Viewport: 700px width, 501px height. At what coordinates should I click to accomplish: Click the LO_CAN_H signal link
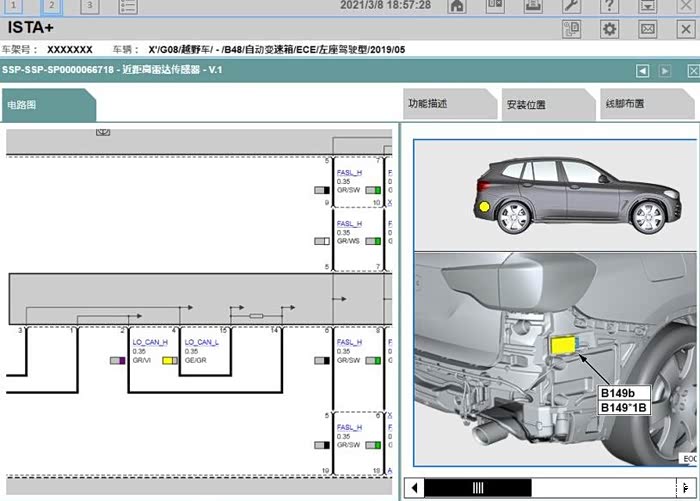[x=149, y=342]
